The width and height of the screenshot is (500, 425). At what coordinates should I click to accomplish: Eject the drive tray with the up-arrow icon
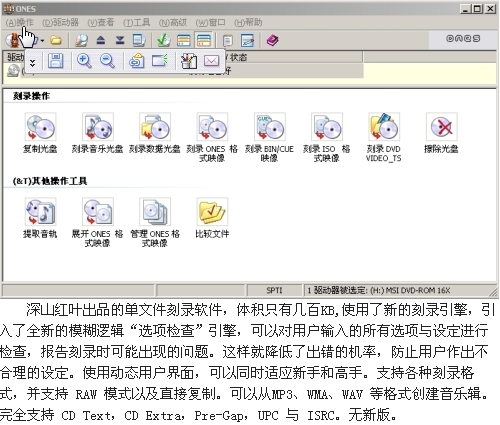click(101, 41)
